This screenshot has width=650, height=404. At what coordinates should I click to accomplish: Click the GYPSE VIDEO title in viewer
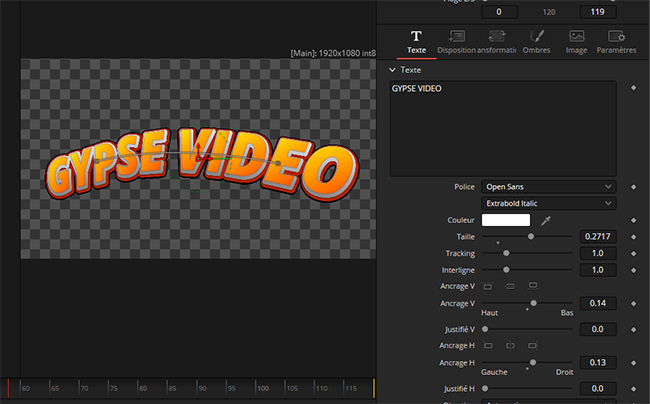[202, 164]
